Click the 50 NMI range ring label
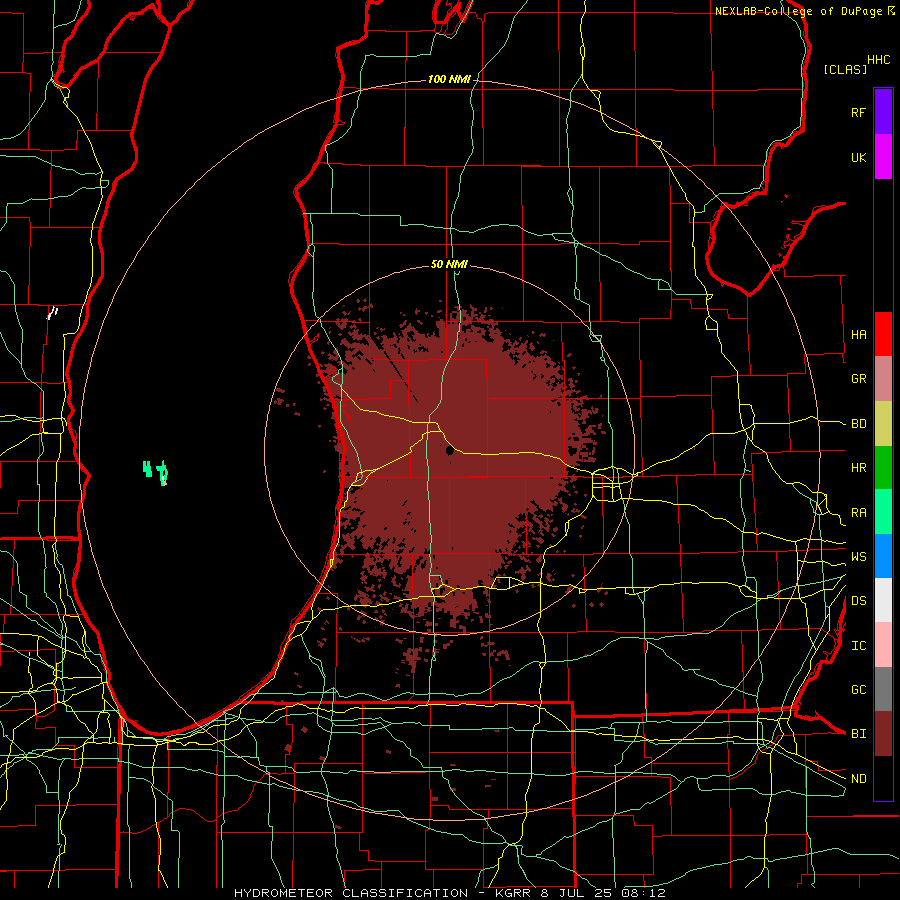The image size is (900, 900). coord(449,264)
